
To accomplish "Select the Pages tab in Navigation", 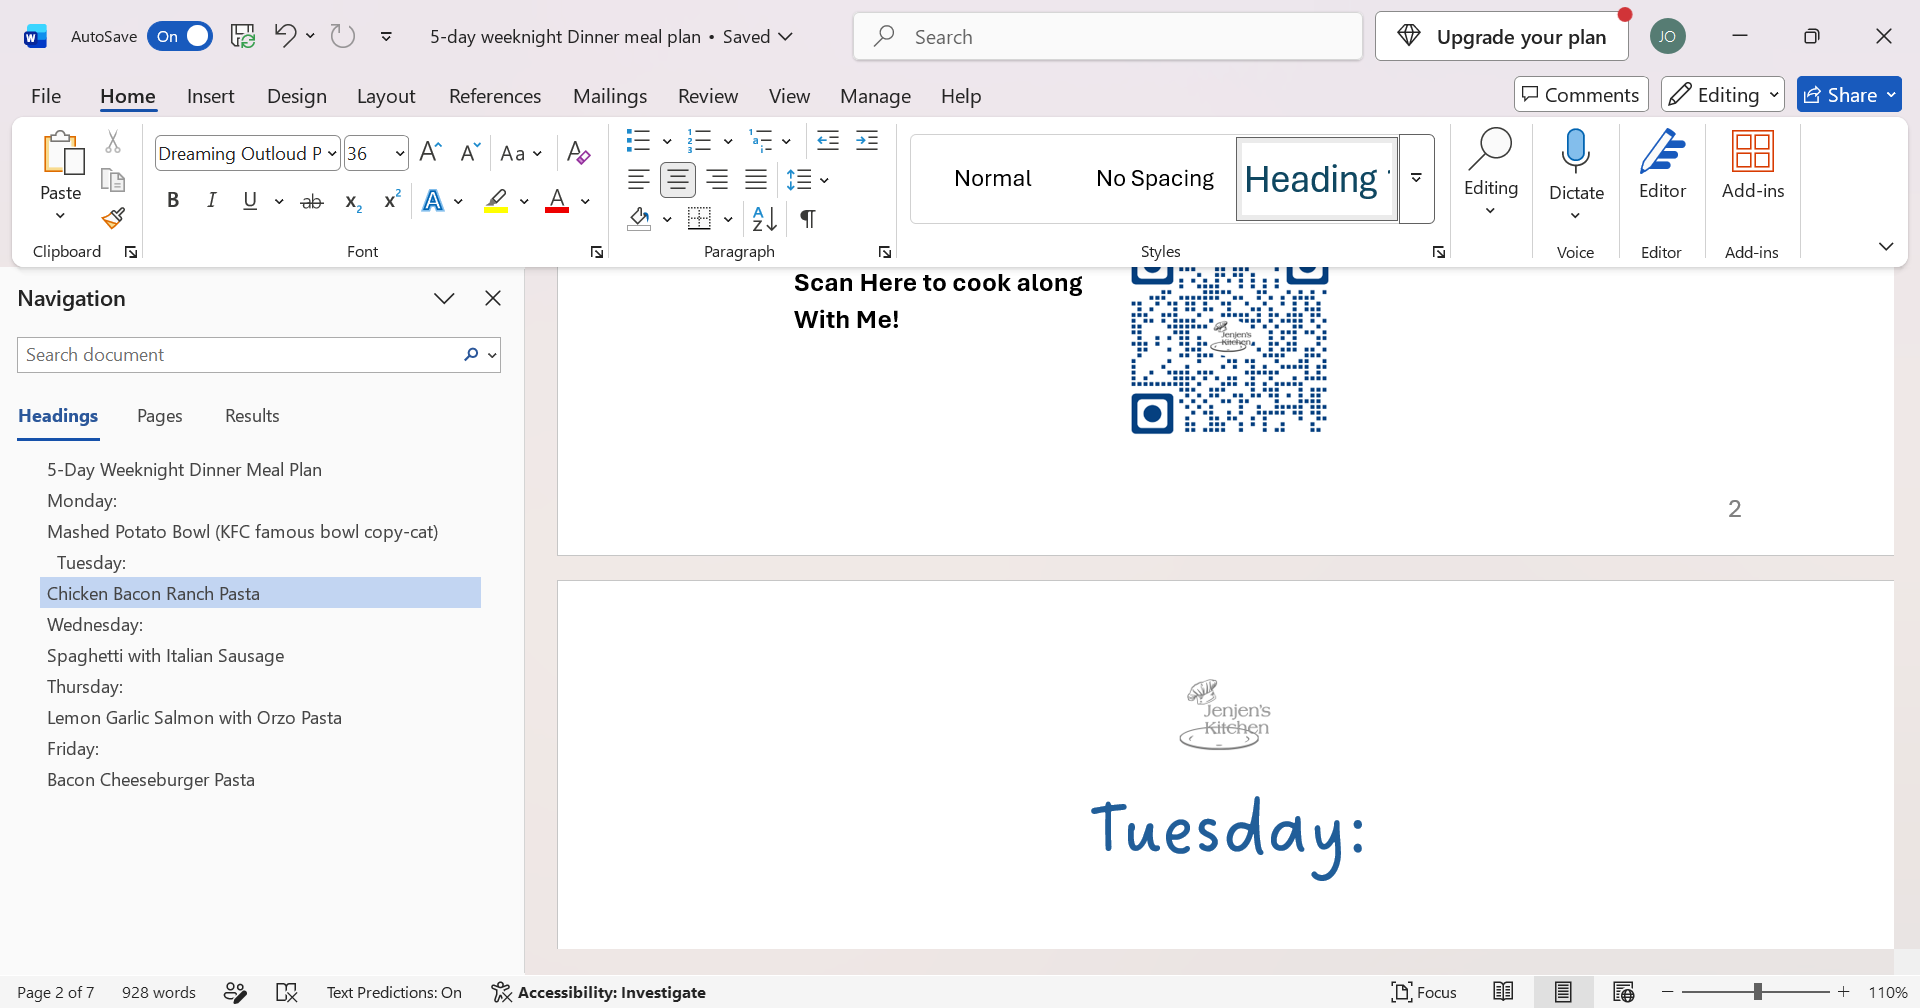I will pyautogui.click(x=160, y=416).
